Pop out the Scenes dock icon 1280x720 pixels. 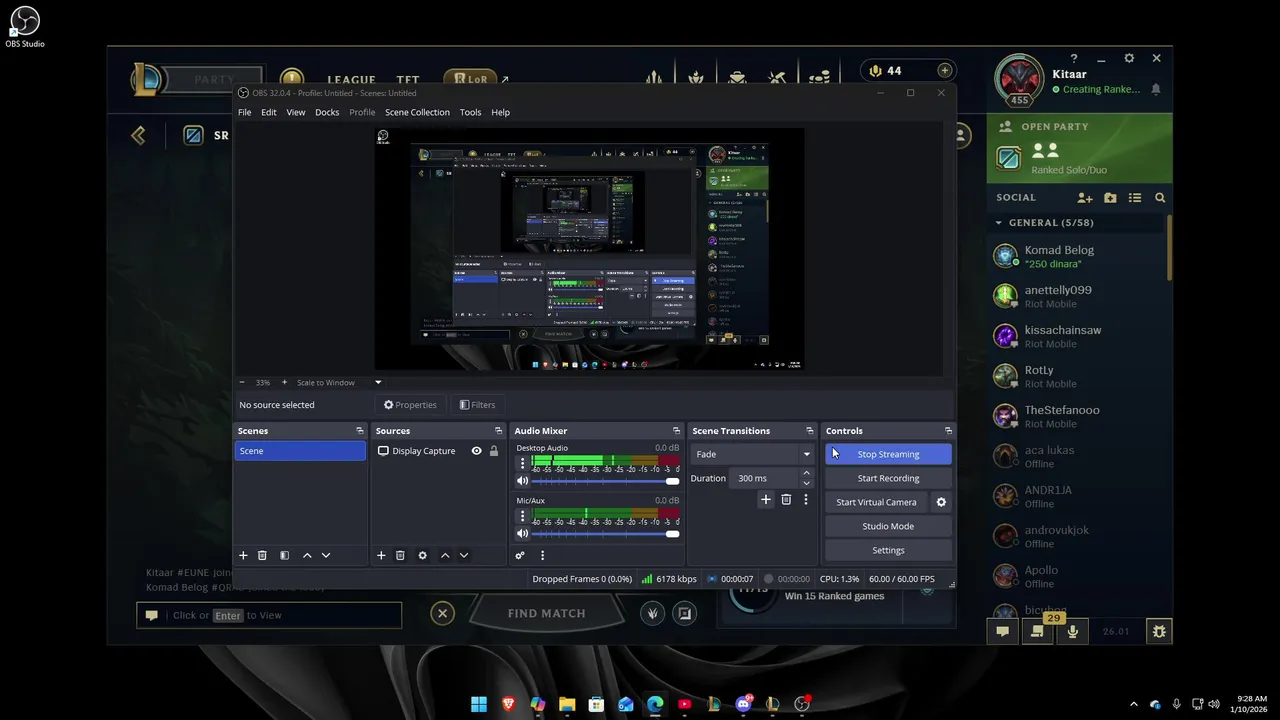coord(360,431)
